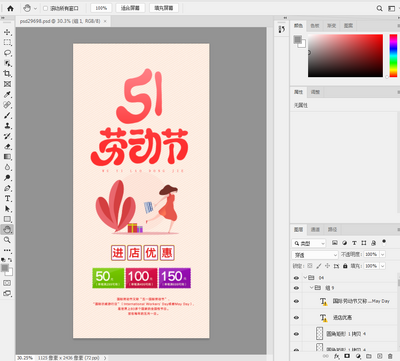Switch to Patterns tab
Viewport: 400px width, 361px height.
point(348,26)
